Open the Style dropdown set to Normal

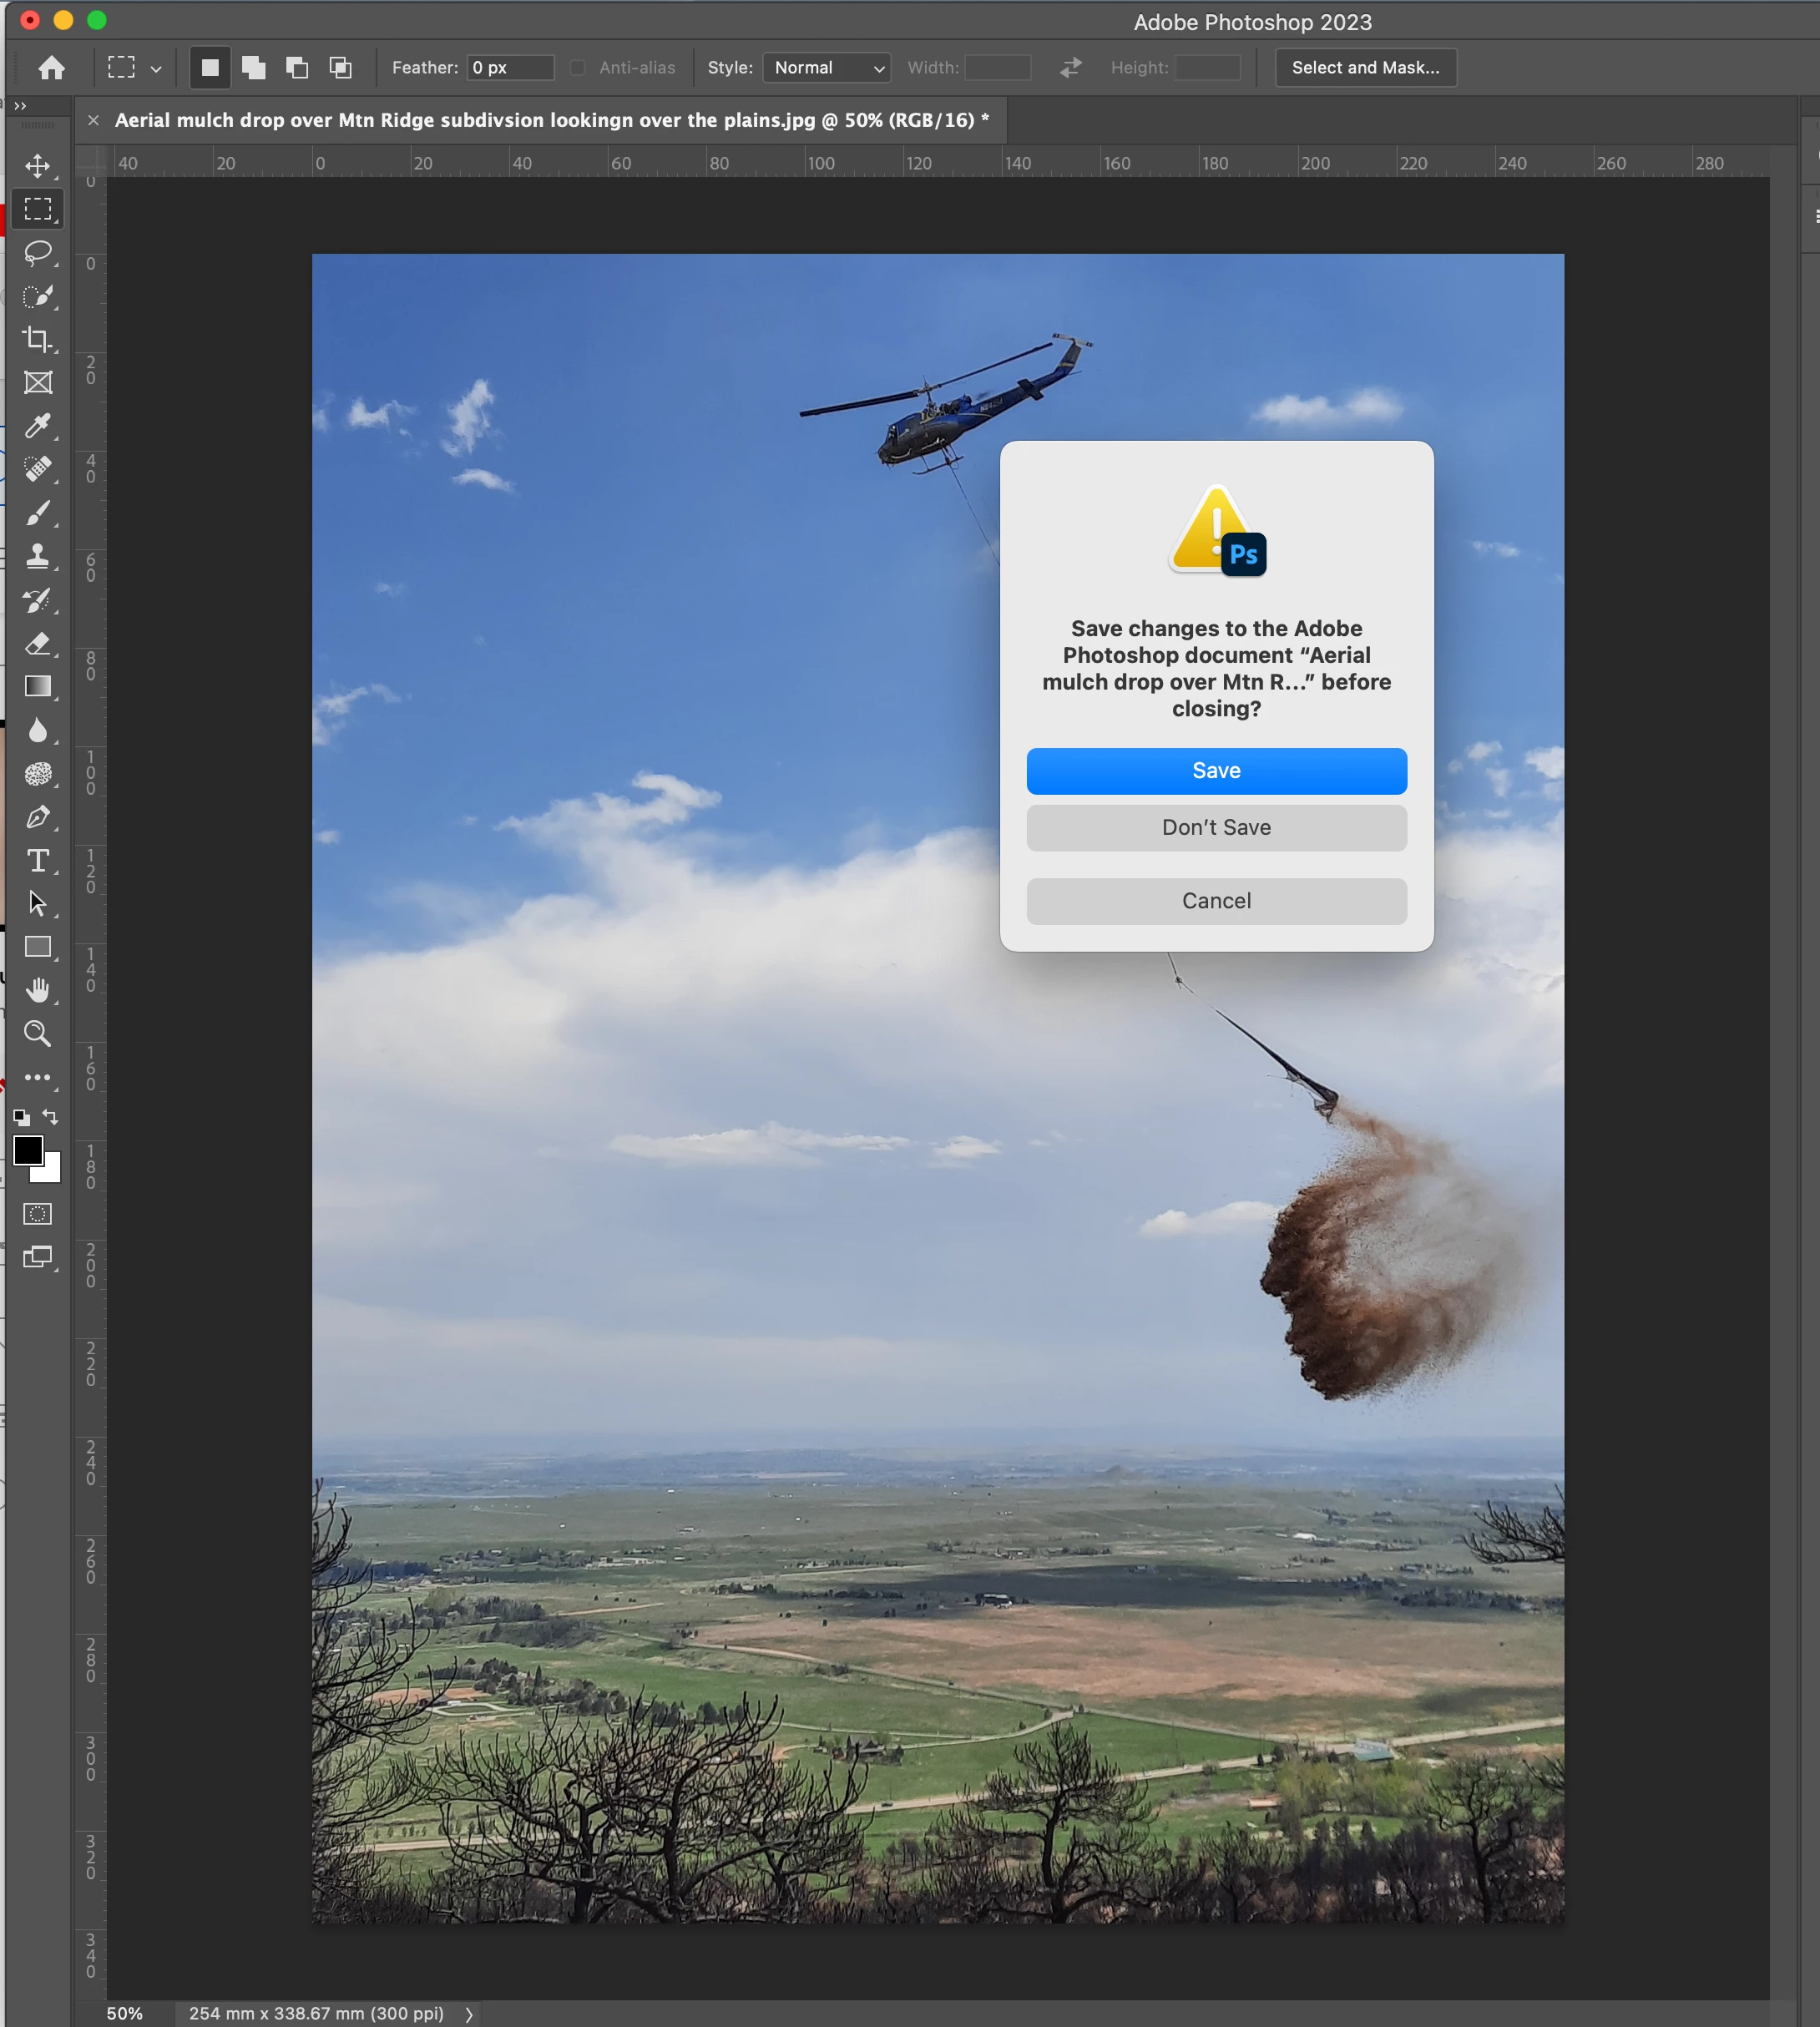pyautogui.click(x=826, y=67)
